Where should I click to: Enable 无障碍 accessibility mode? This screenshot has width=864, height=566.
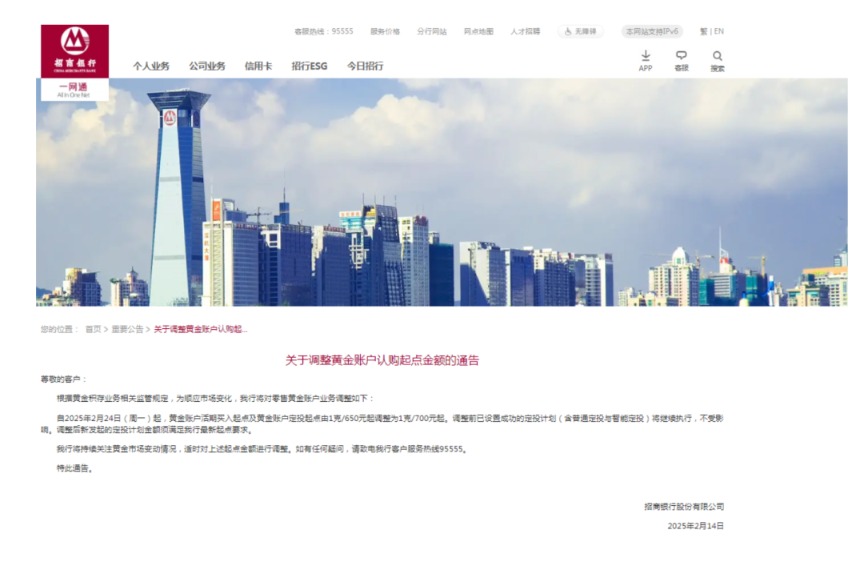pos(580,31)
